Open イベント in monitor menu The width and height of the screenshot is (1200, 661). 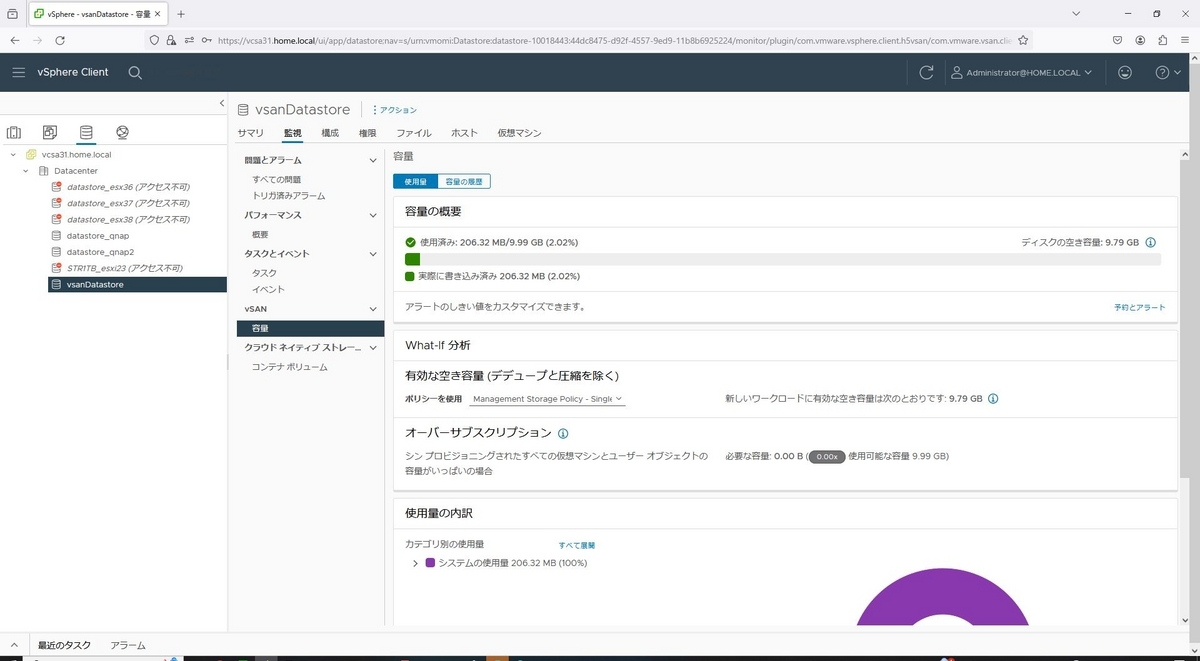[268, 289]
